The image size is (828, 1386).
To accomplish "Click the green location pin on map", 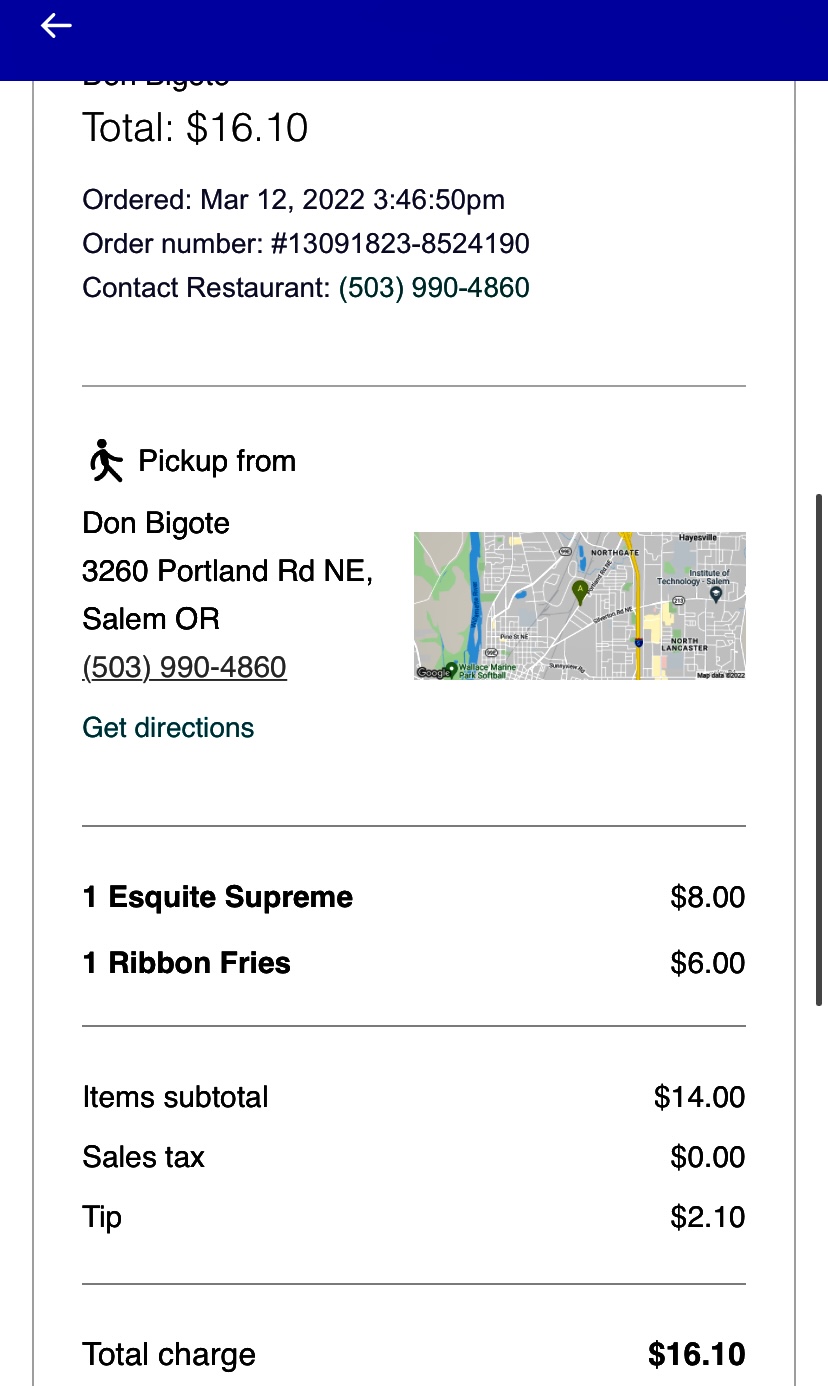I will tap(579, 591).
